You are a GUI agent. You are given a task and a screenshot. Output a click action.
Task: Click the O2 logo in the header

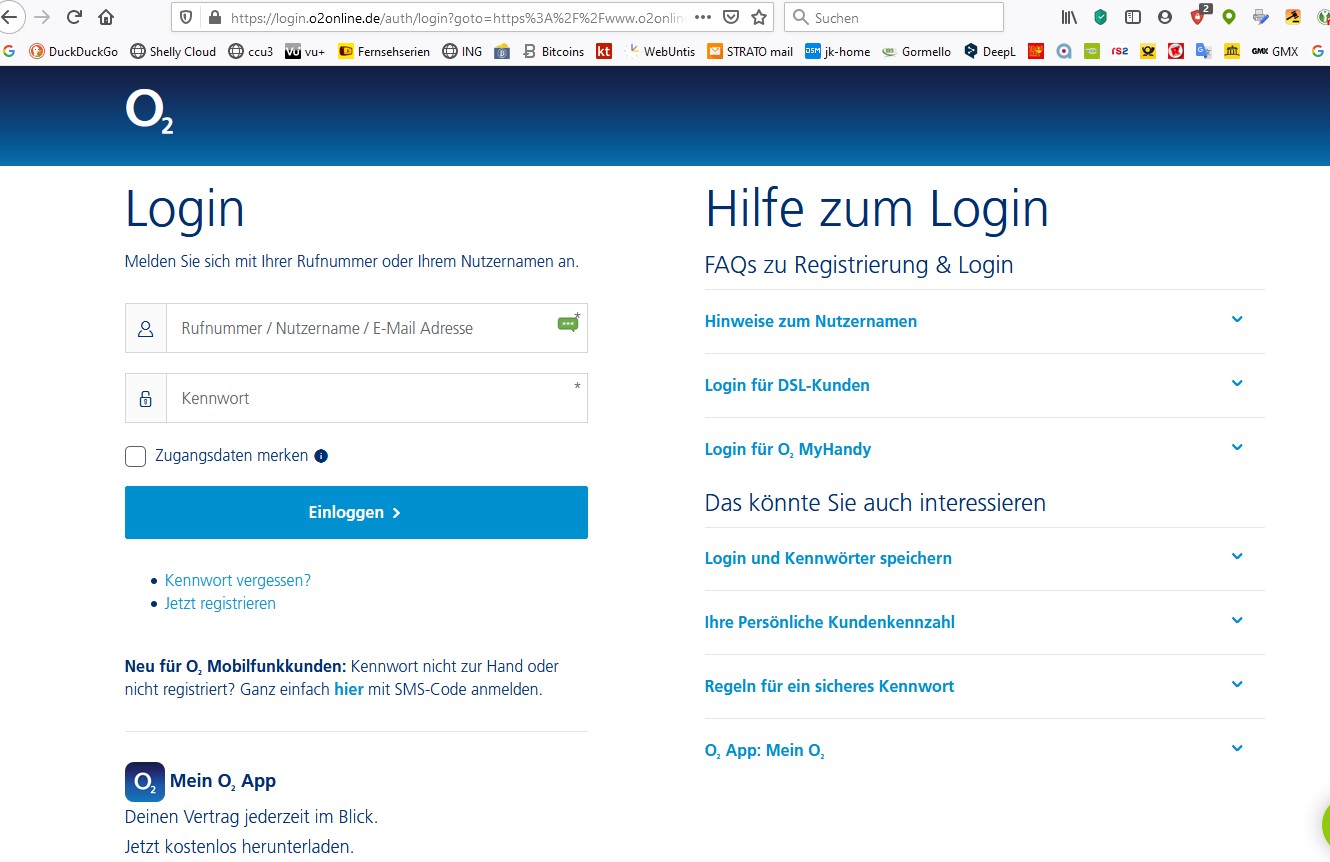148,115
